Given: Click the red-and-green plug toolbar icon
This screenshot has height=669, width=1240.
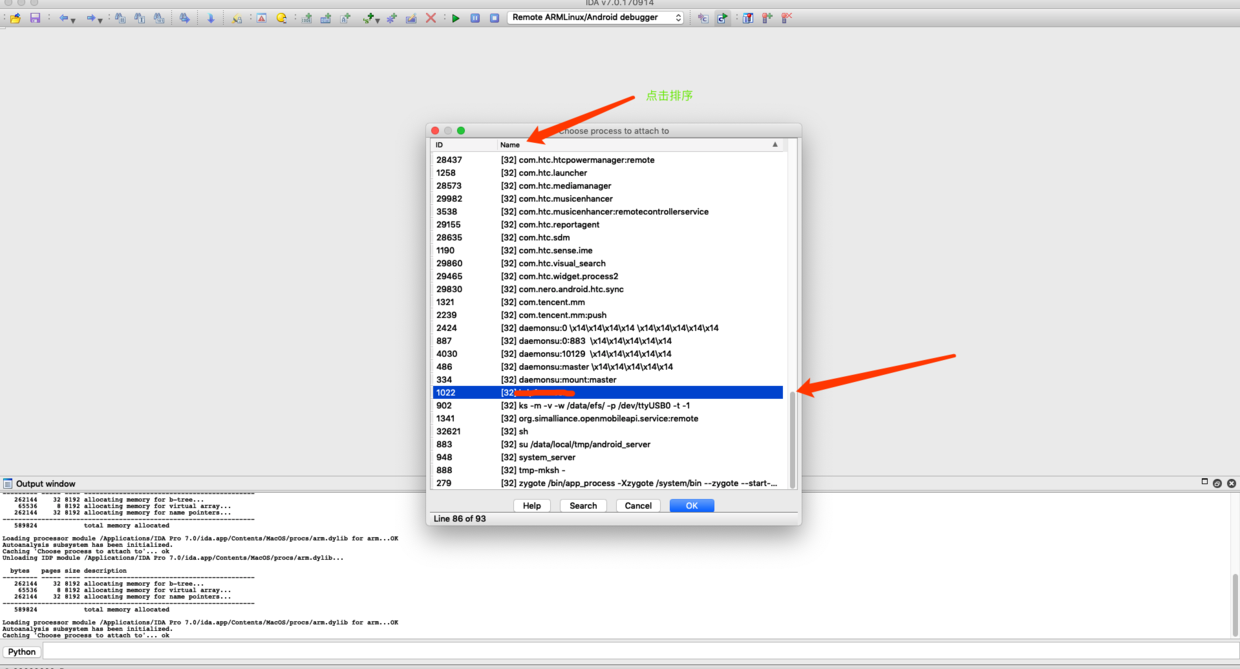Looking at the screenshot, I should coord(767,18).
